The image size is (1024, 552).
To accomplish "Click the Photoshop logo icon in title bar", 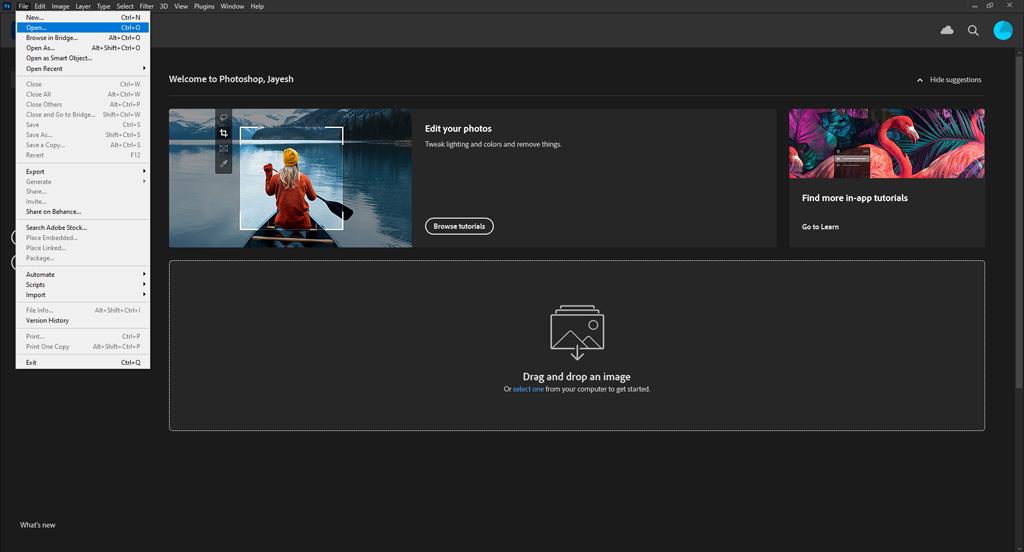I will coord(7,6).
